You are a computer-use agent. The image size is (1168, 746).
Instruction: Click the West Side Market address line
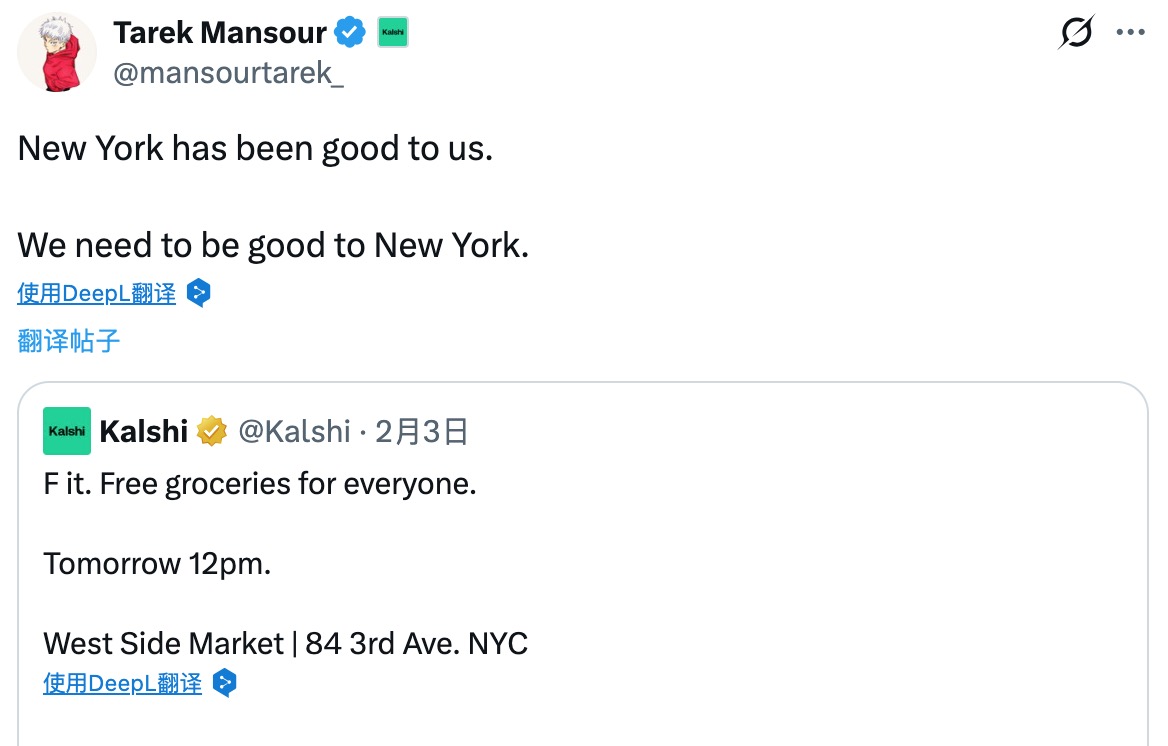pyautogui.click(x=285, y=642)
